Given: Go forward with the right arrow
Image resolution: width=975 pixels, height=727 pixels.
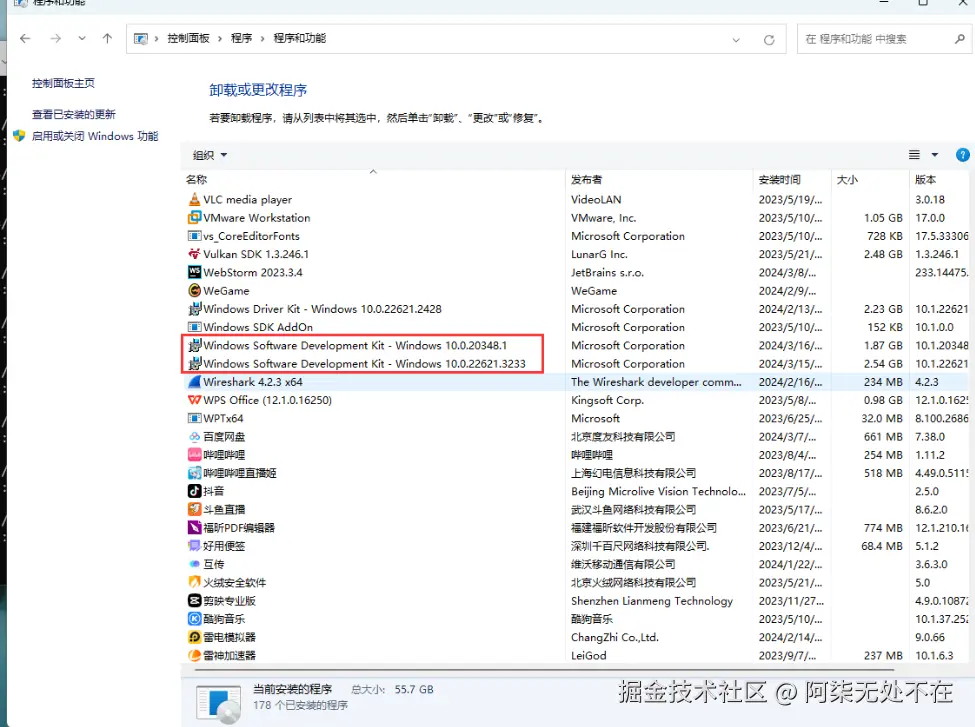Looking at the screenshot, I should 56,39.
